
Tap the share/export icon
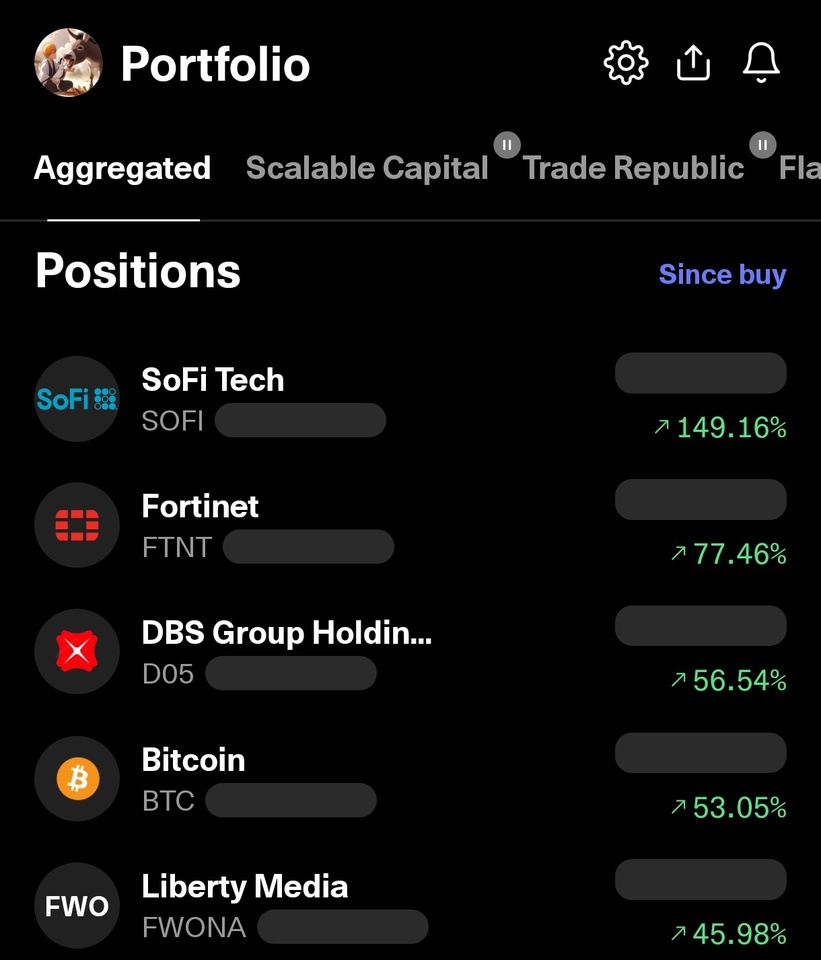tap(693, 63)
